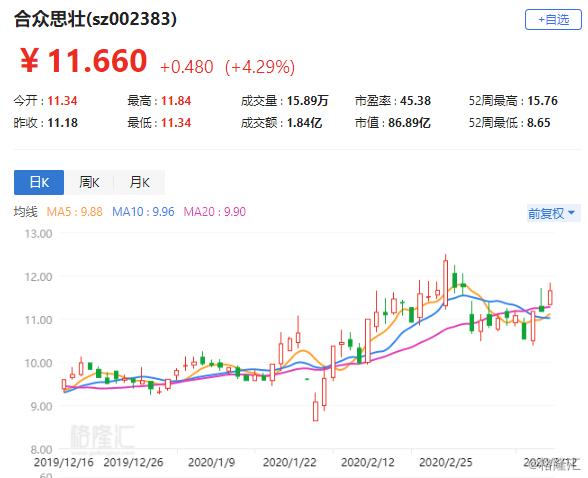Click y-axis label 10.00

(x=38, y=363)
